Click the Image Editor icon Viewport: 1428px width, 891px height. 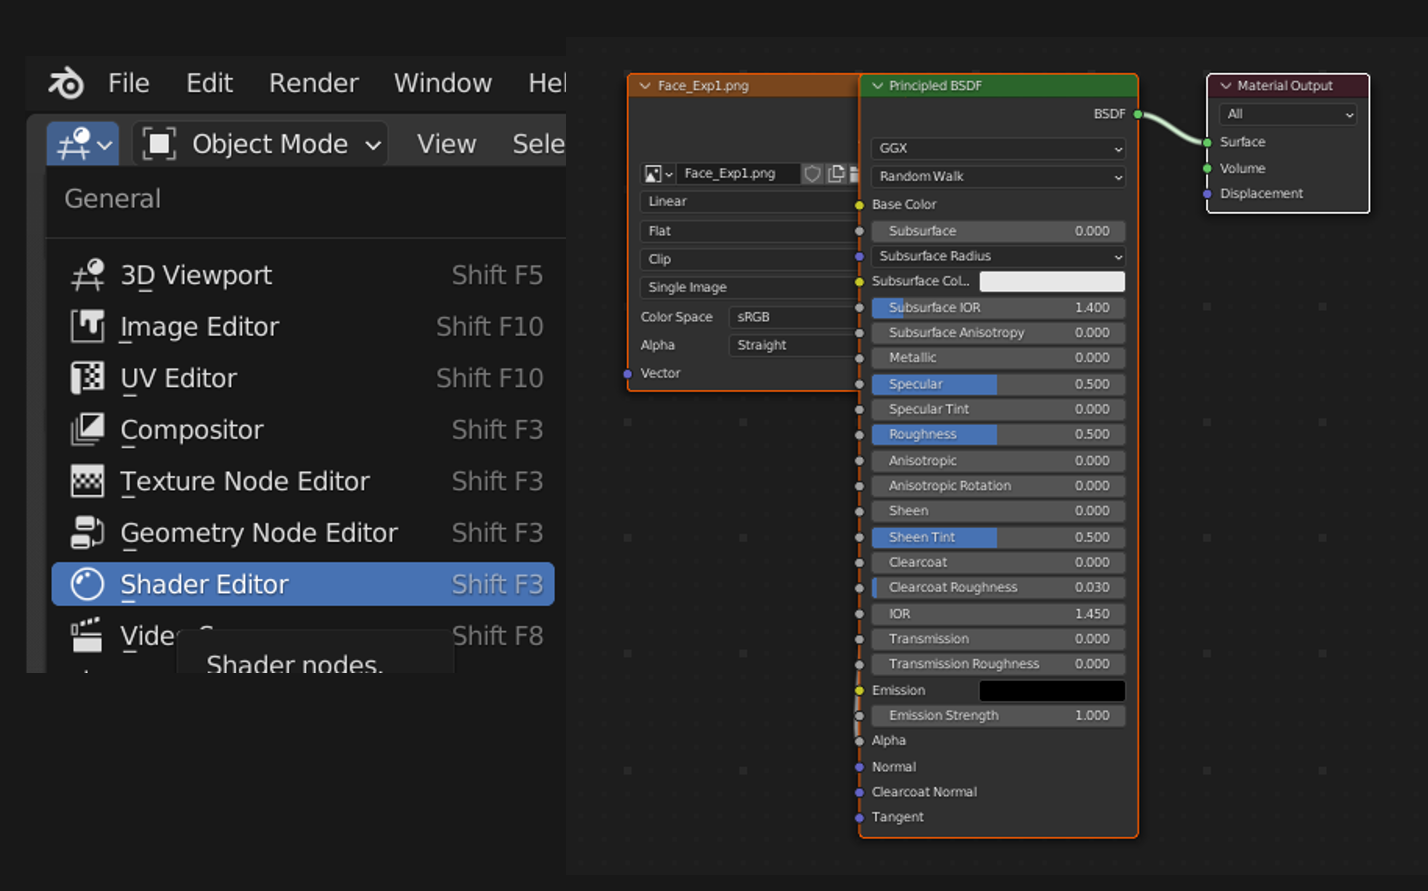(x=87, y=326)
